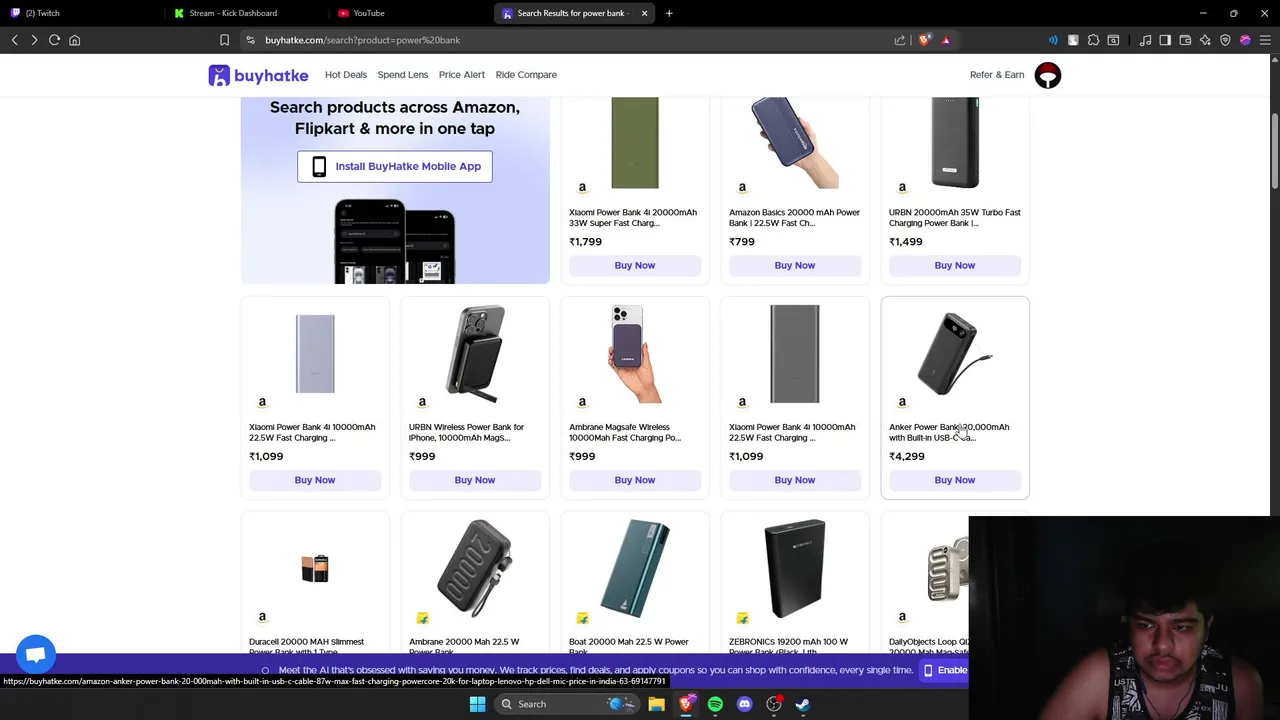Buy Now for URBN Wireless Power Bank for iPhone
This screenshot has width=1280, height=720.
point(475,480)
